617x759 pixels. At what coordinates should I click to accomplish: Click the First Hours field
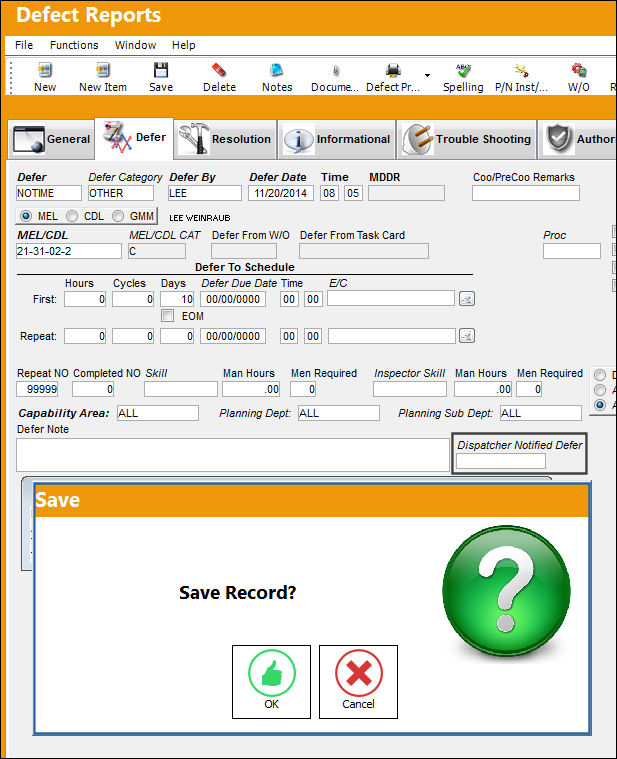point(85,299)
